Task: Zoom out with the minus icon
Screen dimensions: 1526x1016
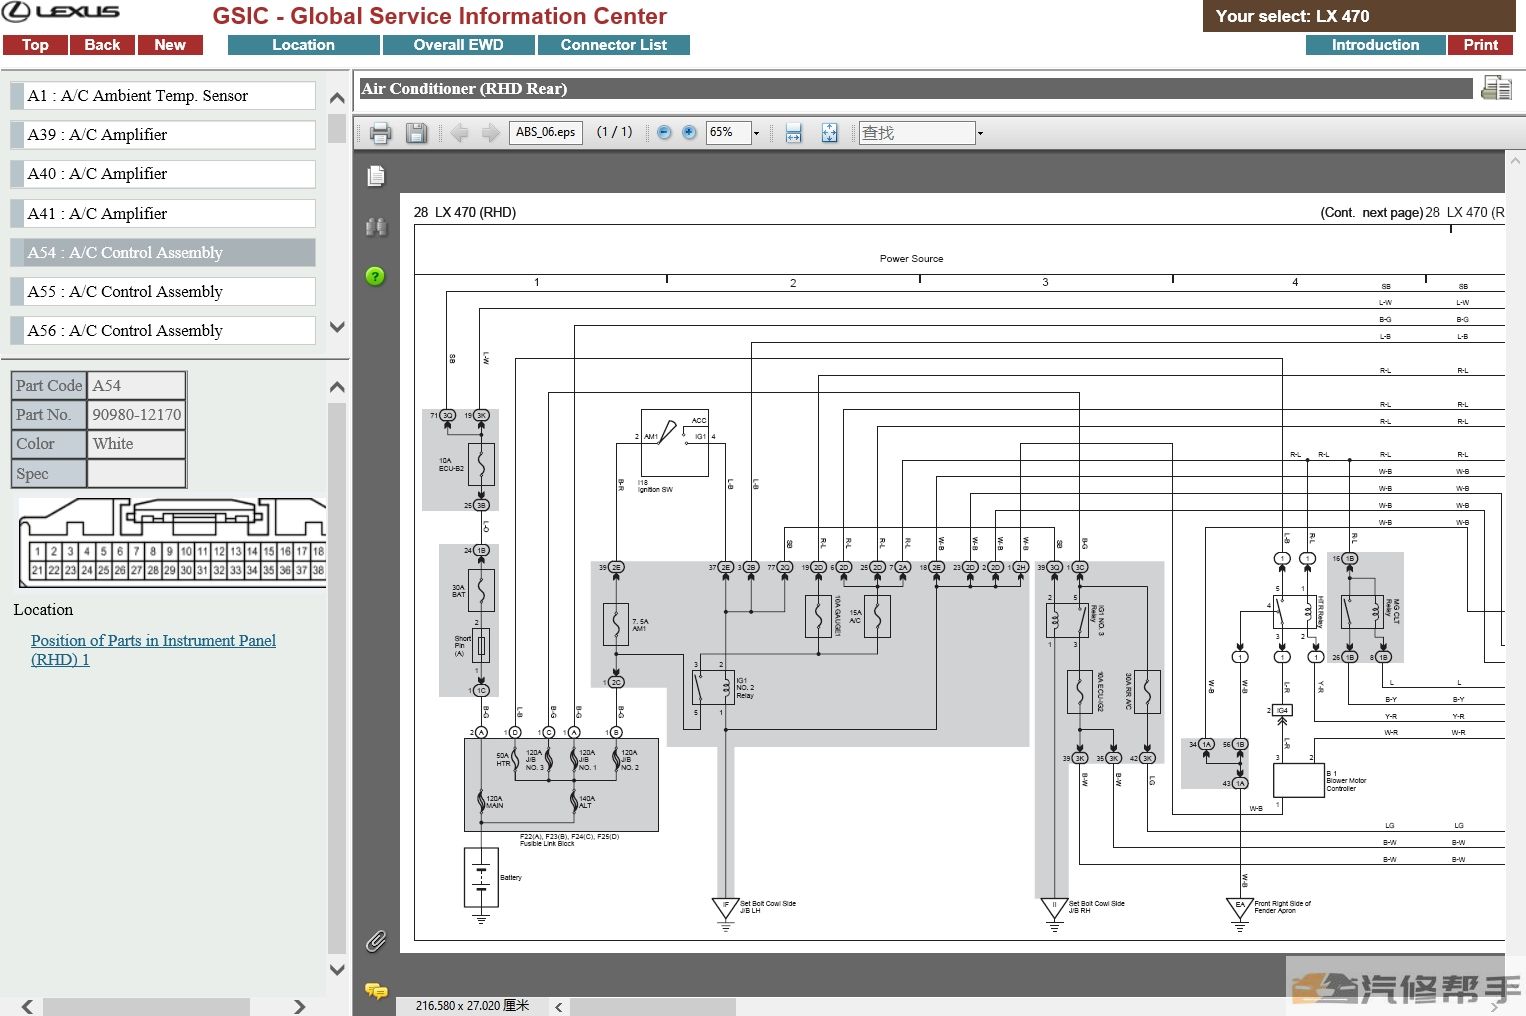Action: pos(664,132)
